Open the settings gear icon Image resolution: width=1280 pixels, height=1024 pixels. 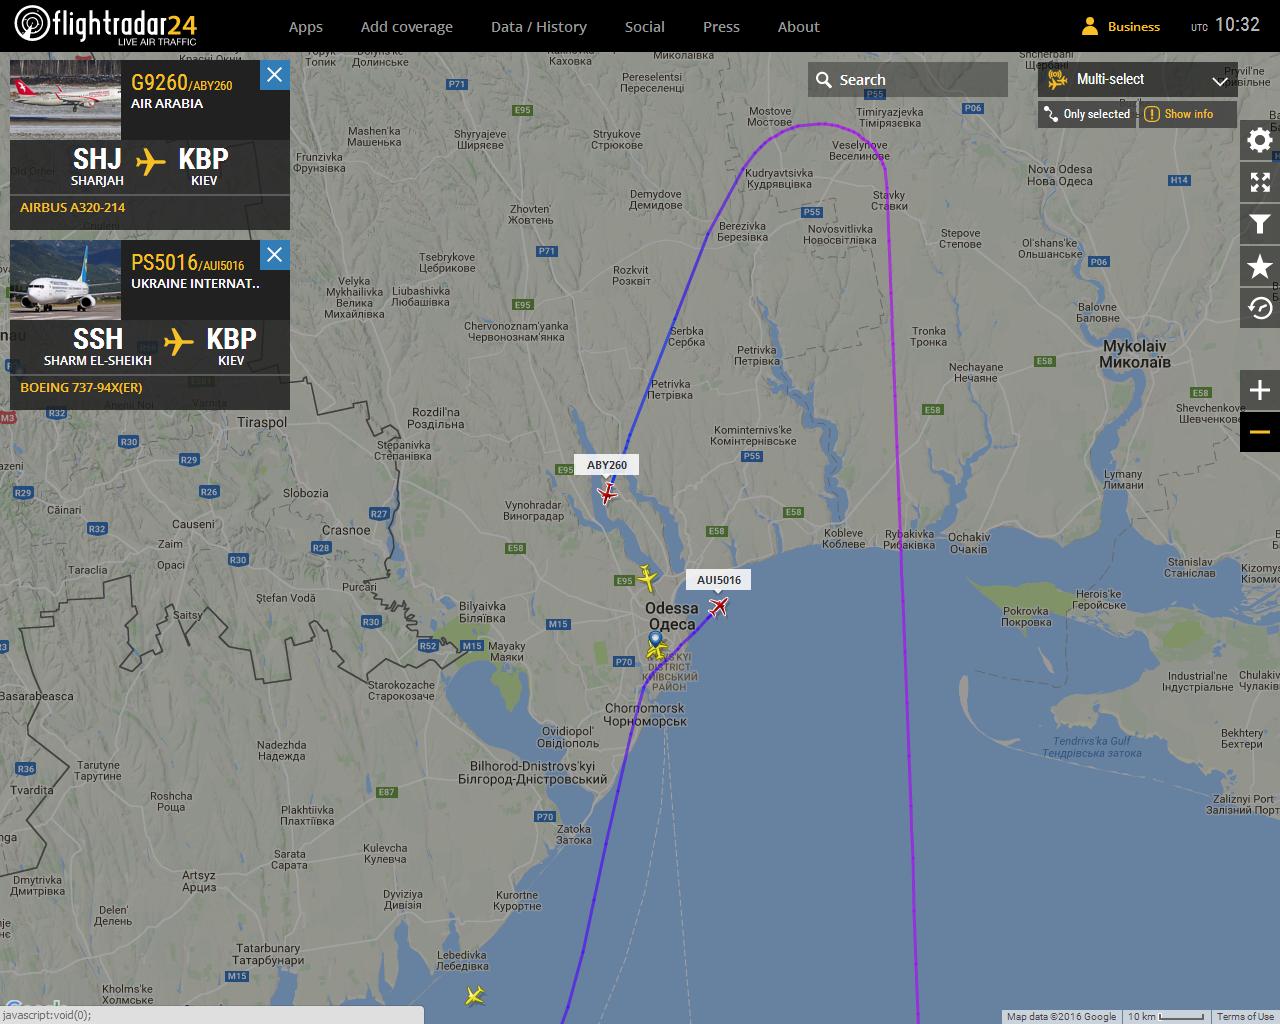(1260, 140)
